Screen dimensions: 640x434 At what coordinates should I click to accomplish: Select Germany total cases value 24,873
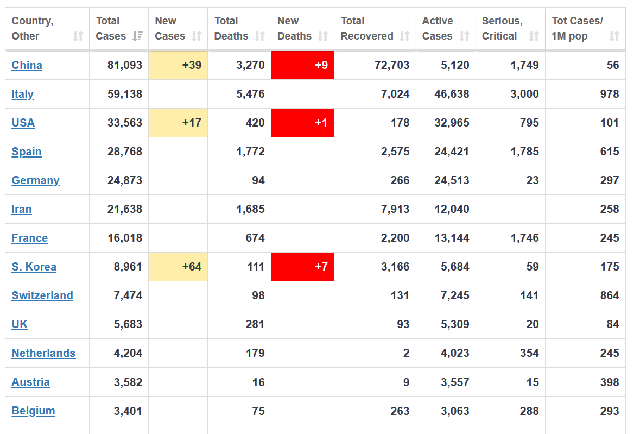125,180
